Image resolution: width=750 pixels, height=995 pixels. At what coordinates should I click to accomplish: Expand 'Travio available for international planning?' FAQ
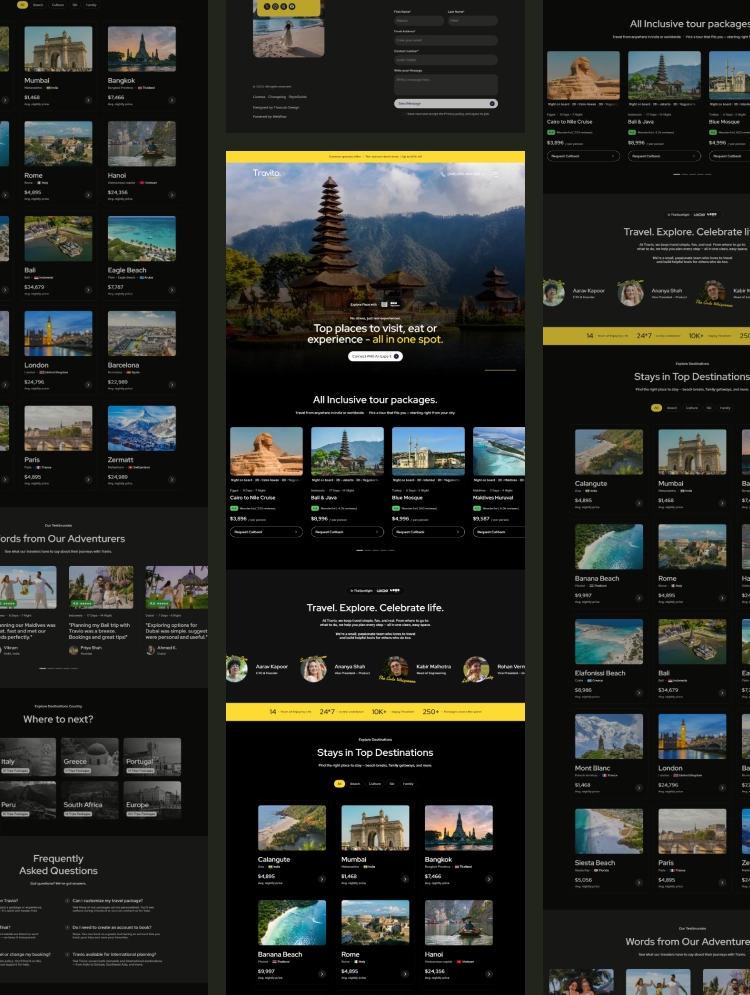pyautogui.click(x=67, y=954)
